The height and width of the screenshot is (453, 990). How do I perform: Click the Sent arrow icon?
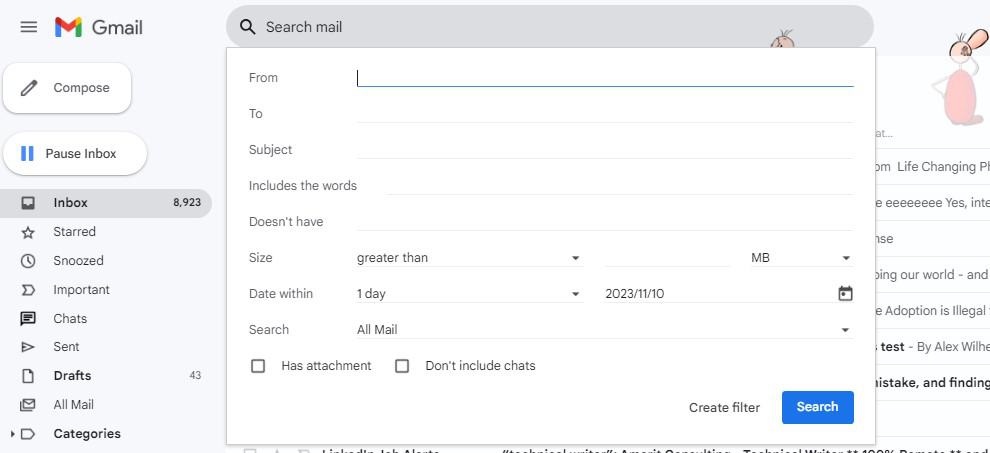[29, 347]
